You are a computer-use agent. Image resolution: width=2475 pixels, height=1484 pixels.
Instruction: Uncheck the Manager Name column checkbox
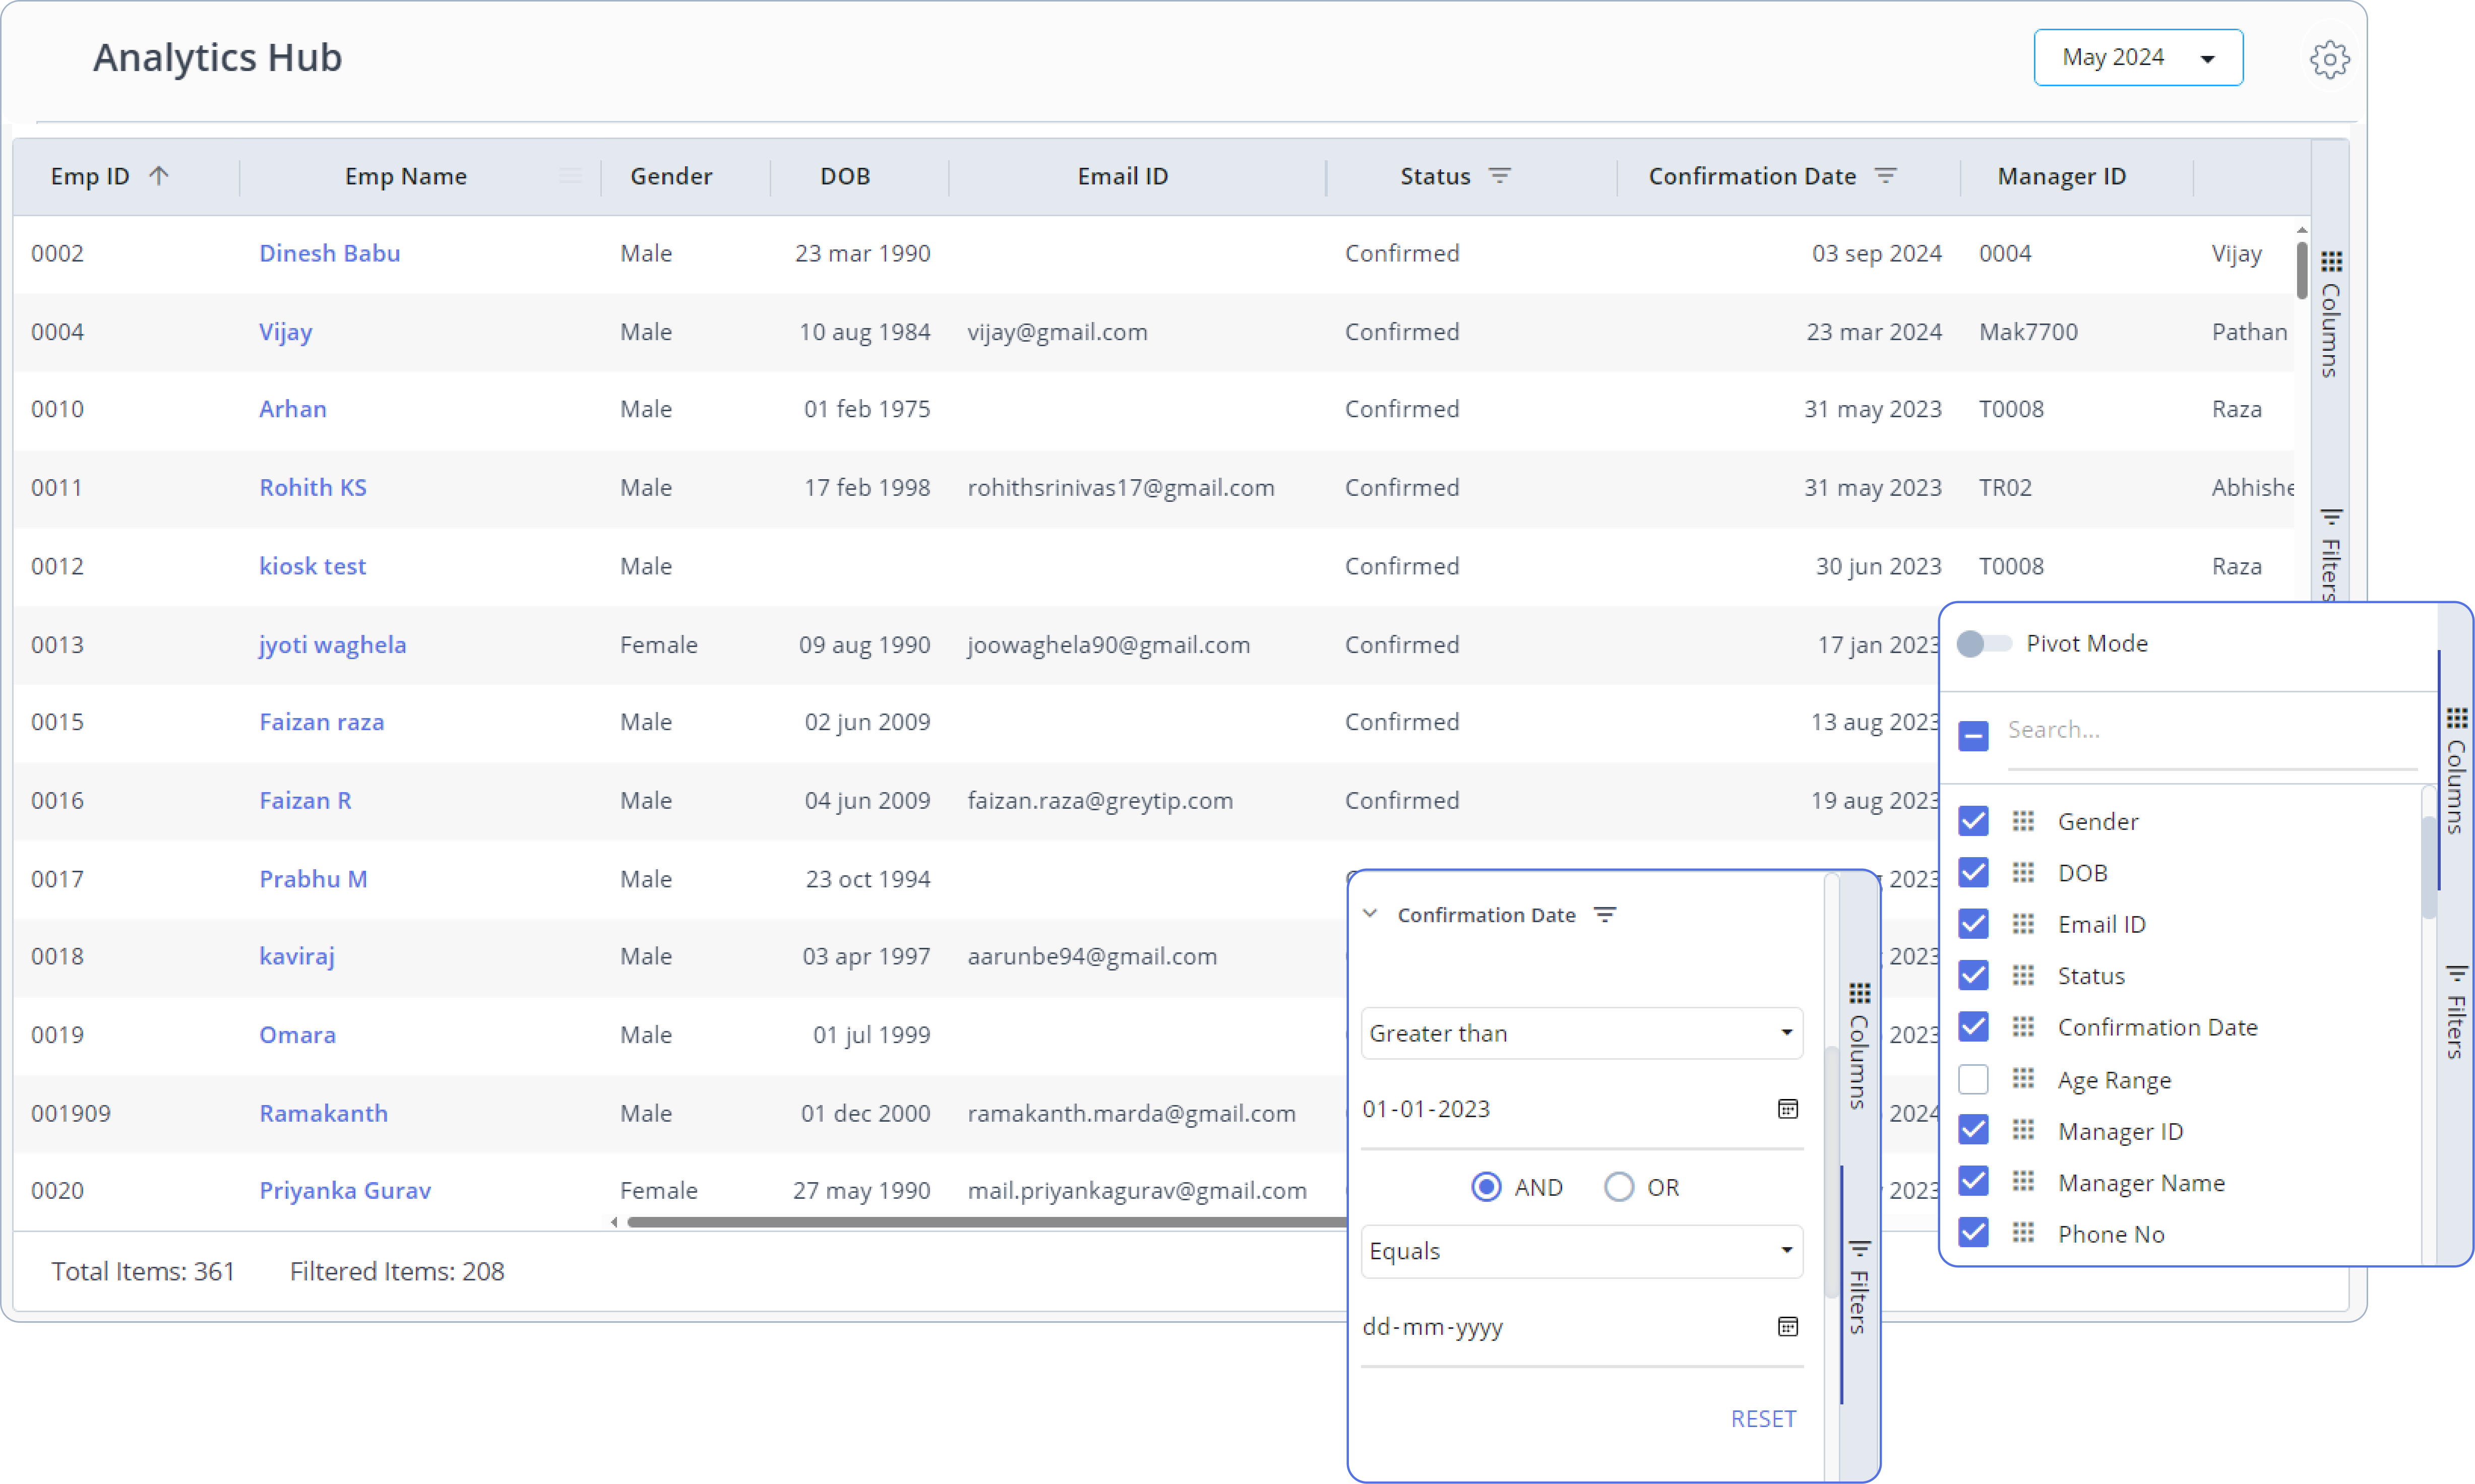click(1973, 1182)
